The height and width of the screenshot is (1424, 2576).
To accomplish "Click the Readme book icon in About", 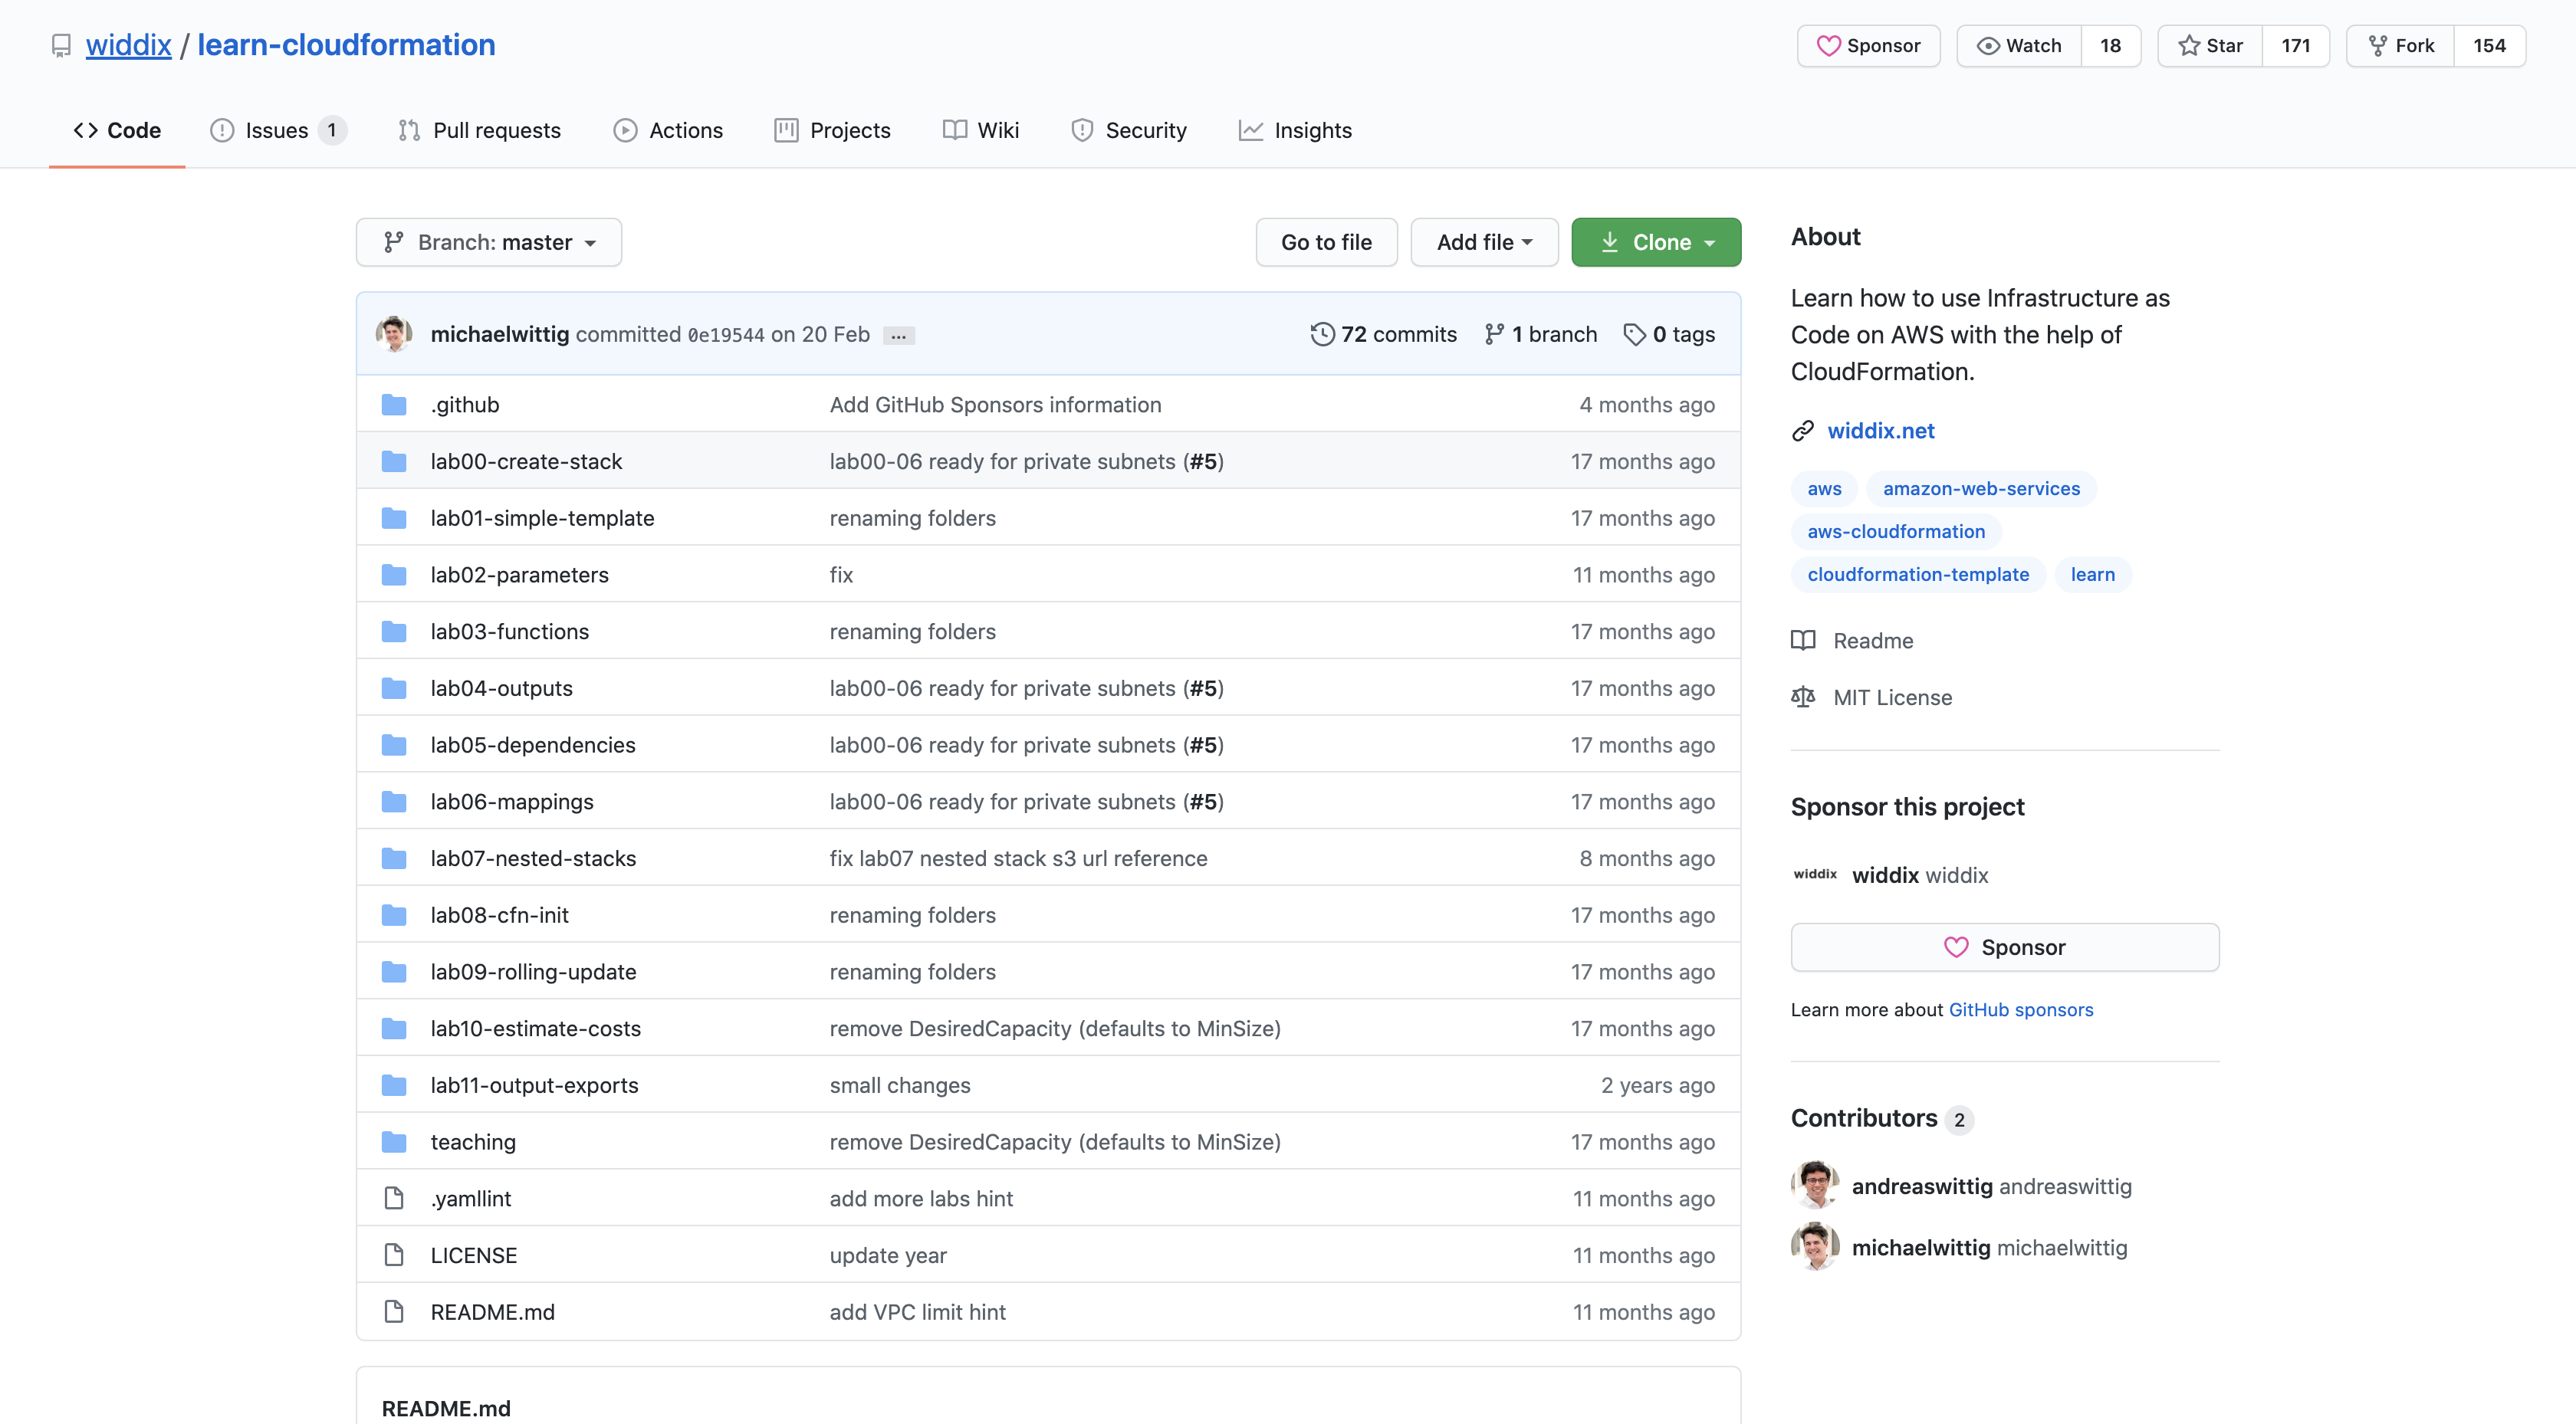I will point(1803,641).
